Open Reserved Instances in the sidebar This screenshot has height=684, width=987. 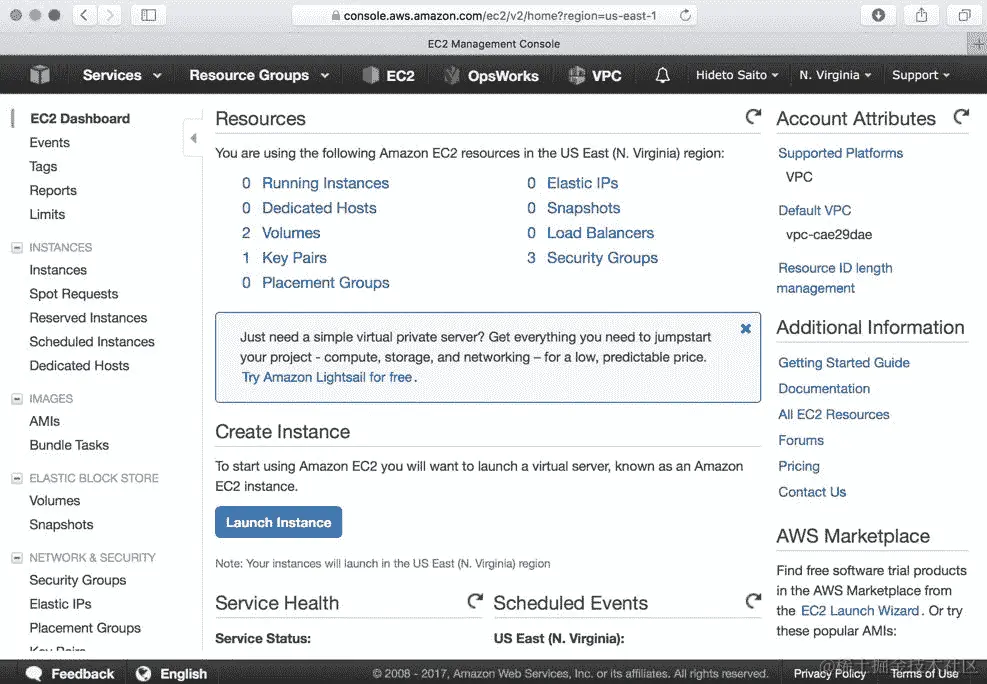click(88, 318)
